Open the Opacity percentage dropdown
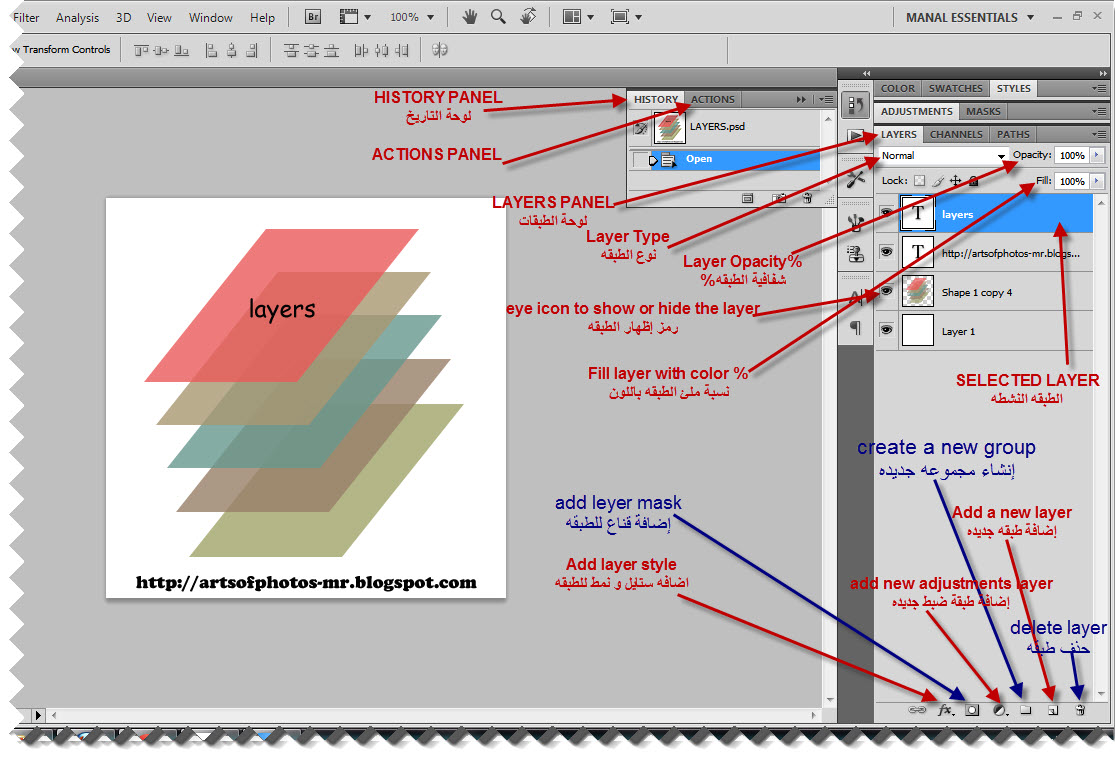Image resolution: width=1115 pixels, height=765 pixels. click(x=1097, y=156)
